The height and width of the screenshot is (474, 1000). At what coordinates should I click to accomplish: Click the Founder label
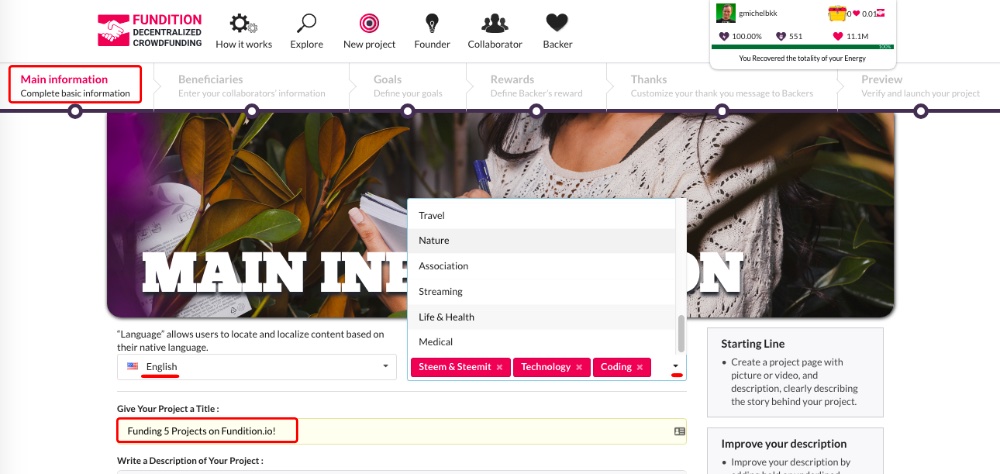tap(432, 45)
